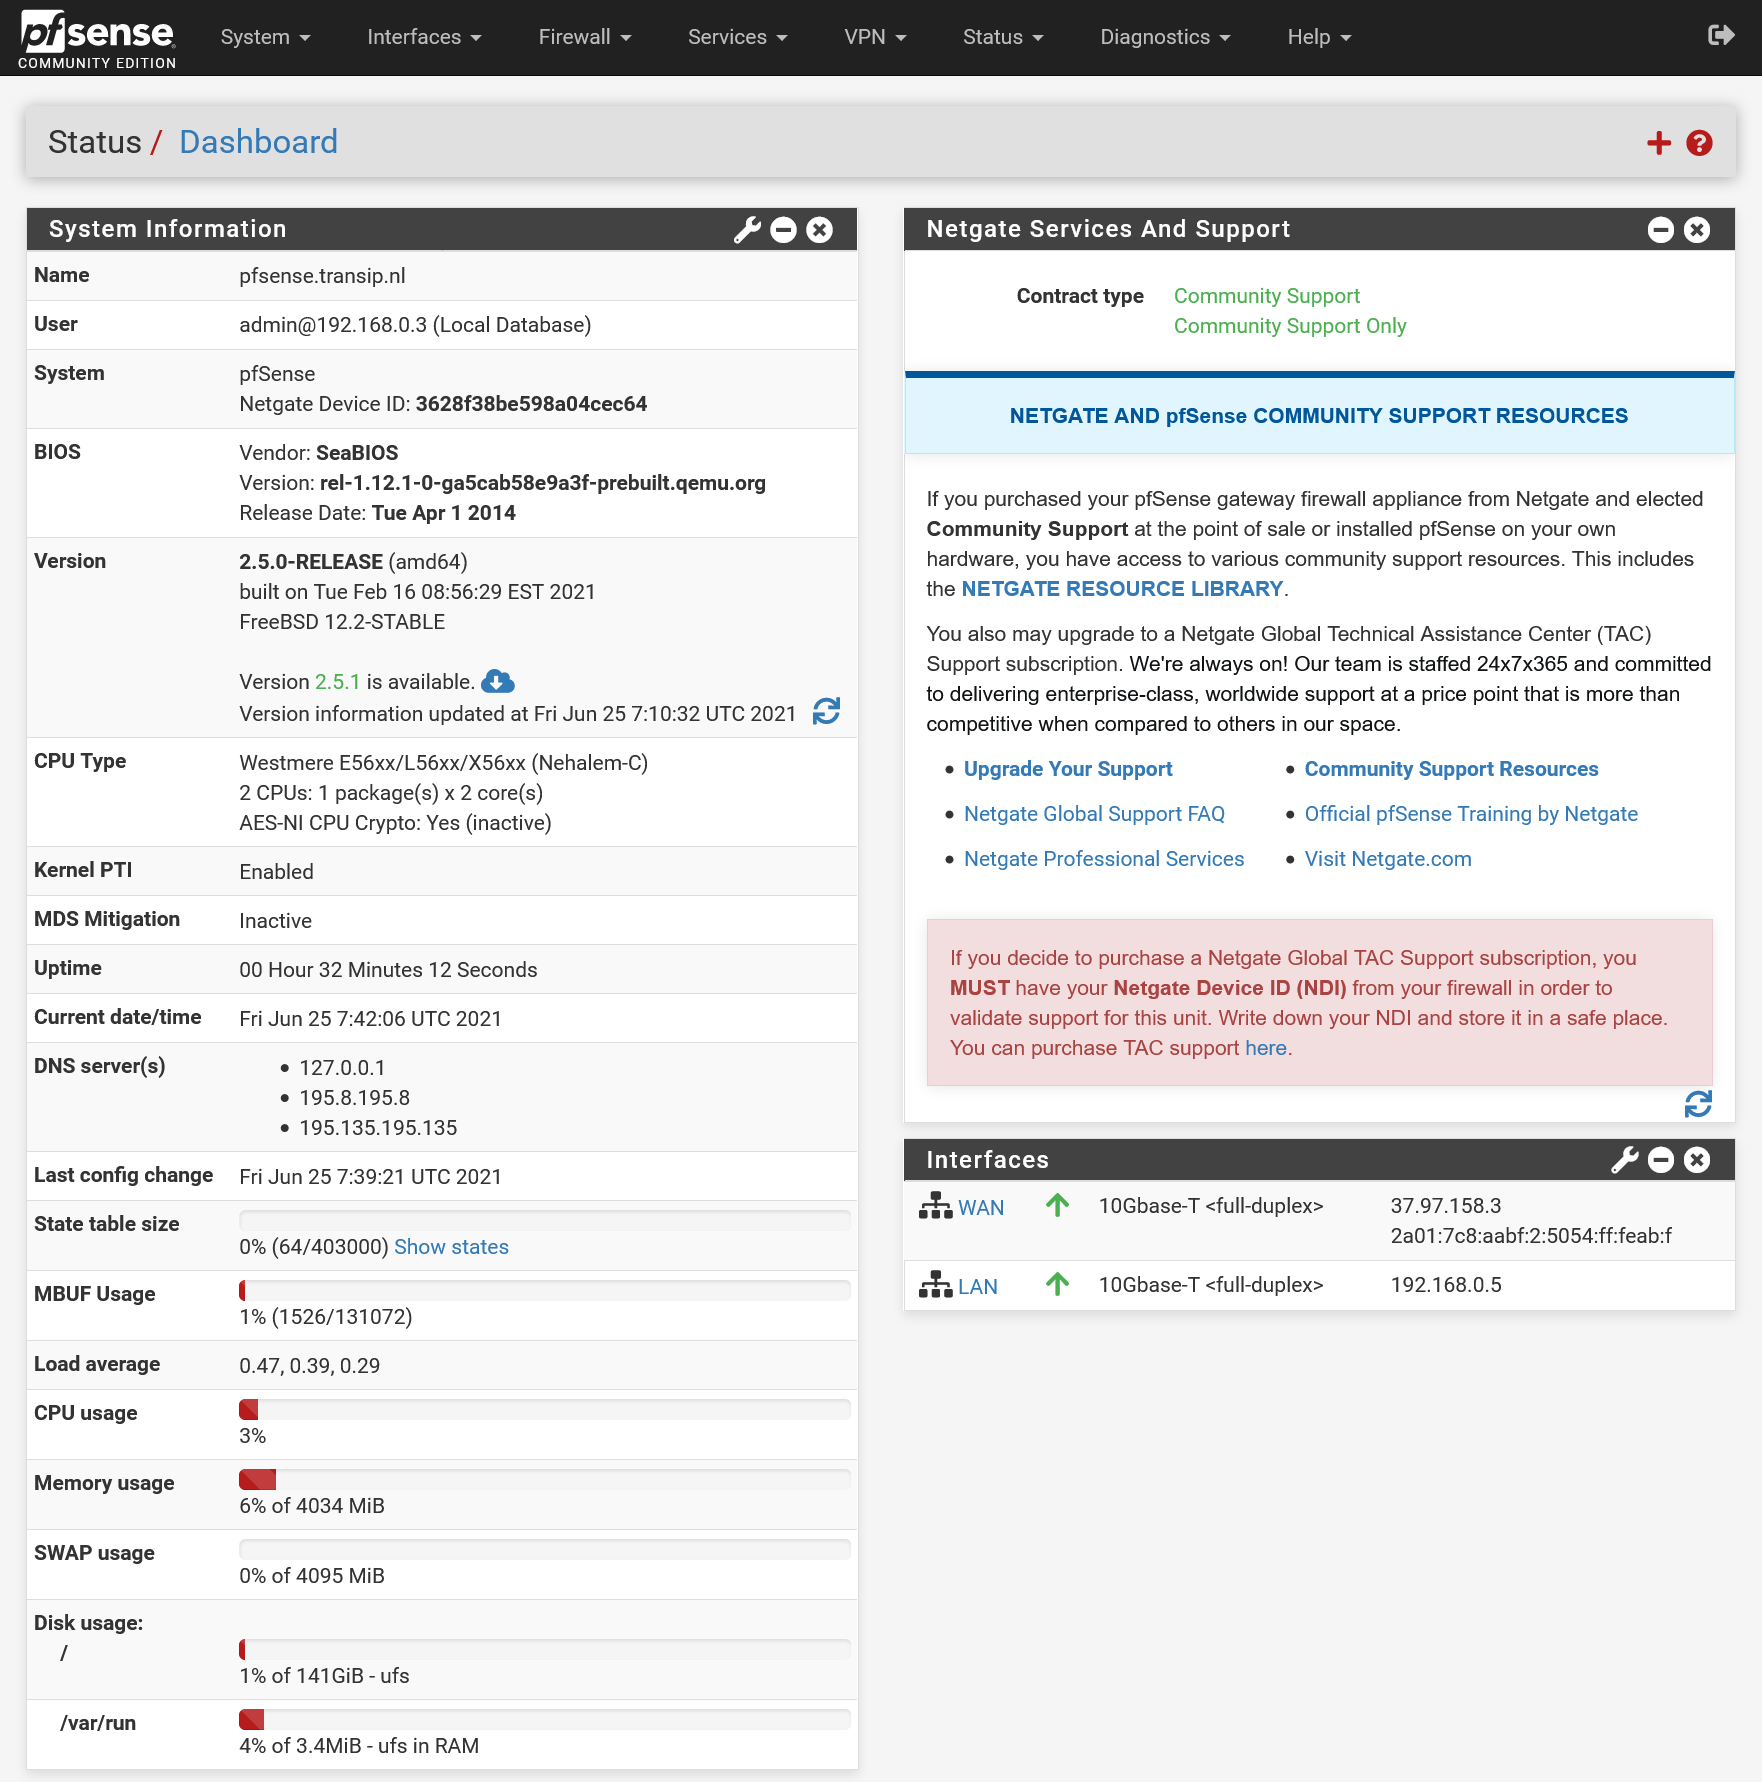This screenshot has width=1762, height=1782.
Task: Refresh the Netgate support information
Action: 1698,1104
